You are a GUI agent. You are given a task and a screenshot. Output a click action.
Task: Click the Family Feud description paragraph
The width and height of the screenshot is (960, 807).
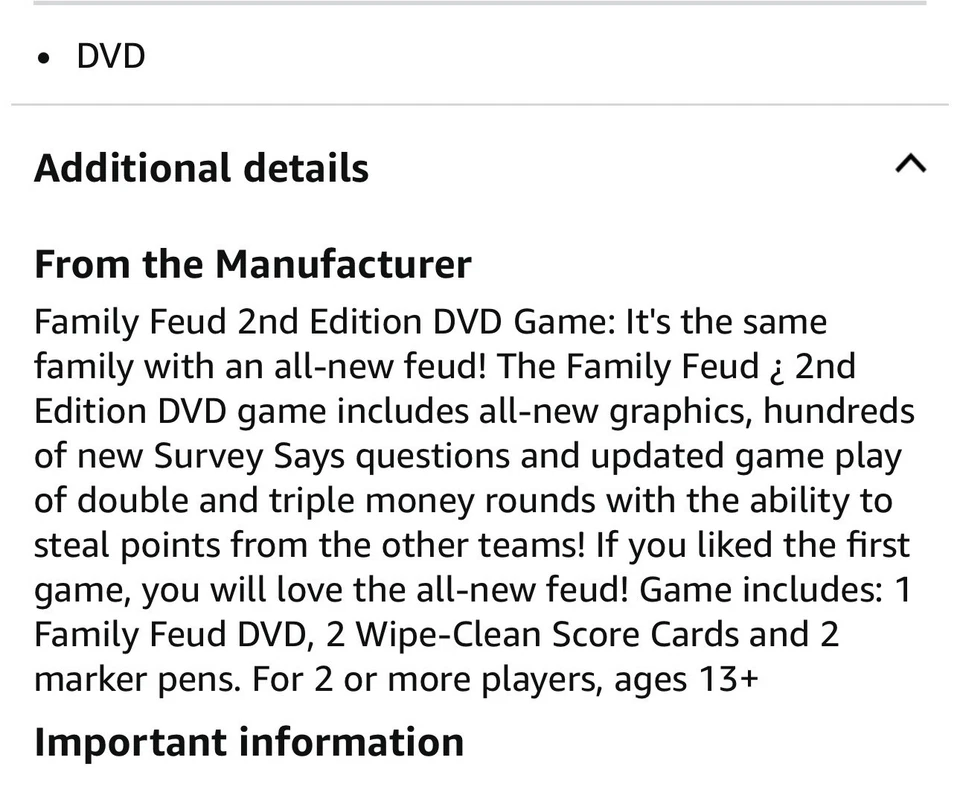[x=470, y=500]
